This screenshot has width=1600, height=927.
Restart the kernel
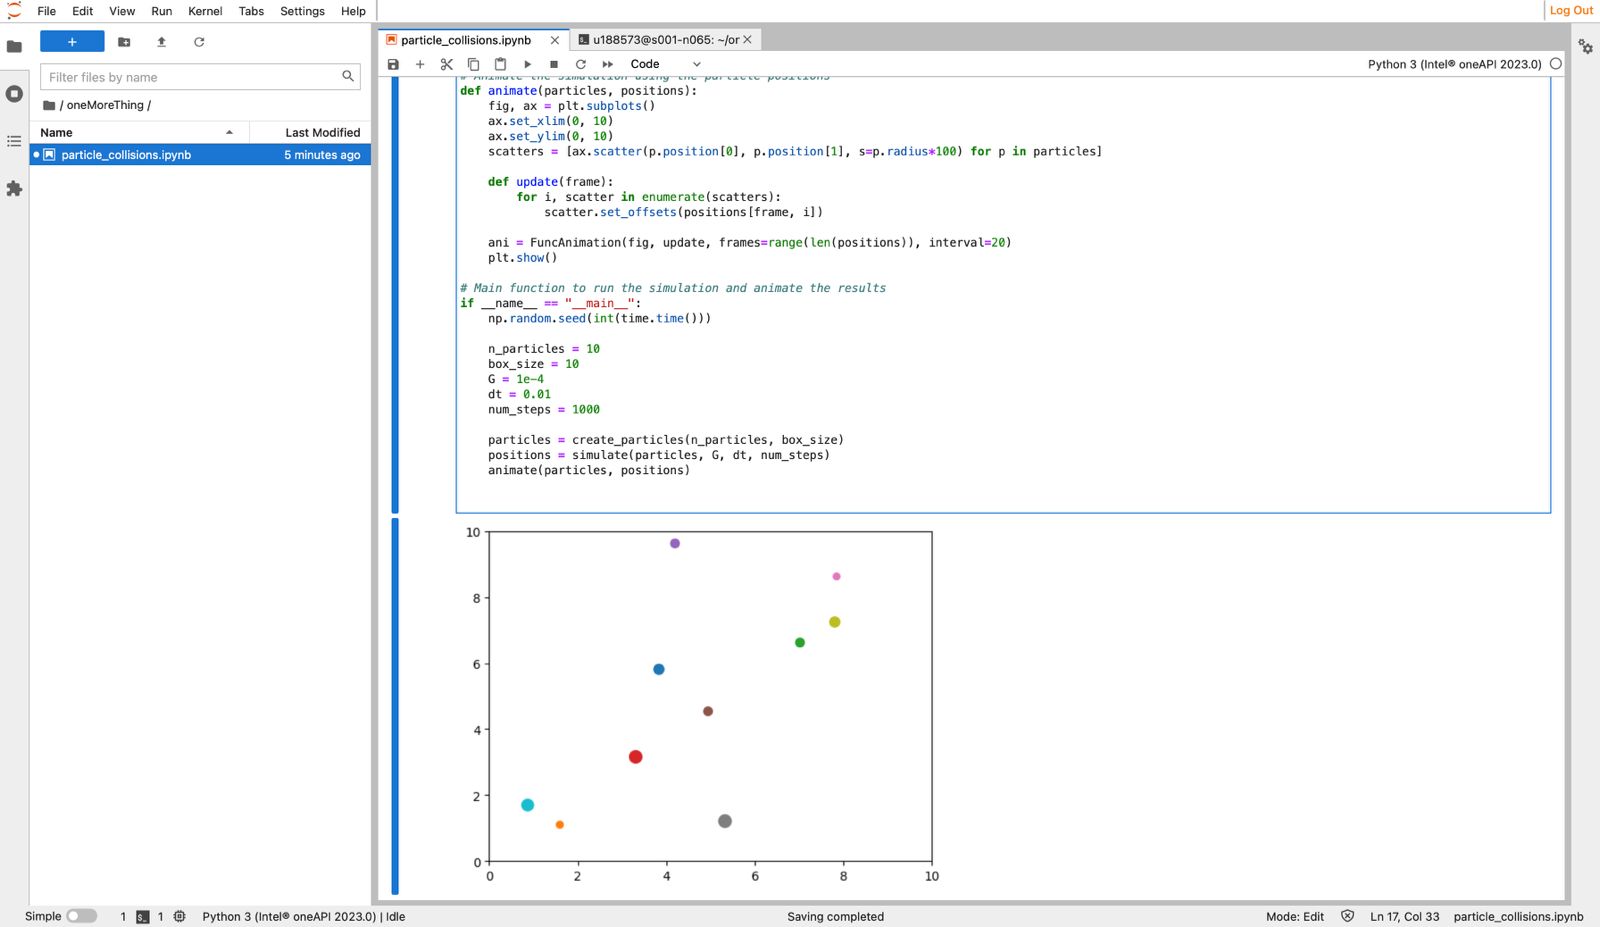click(581, 64)
